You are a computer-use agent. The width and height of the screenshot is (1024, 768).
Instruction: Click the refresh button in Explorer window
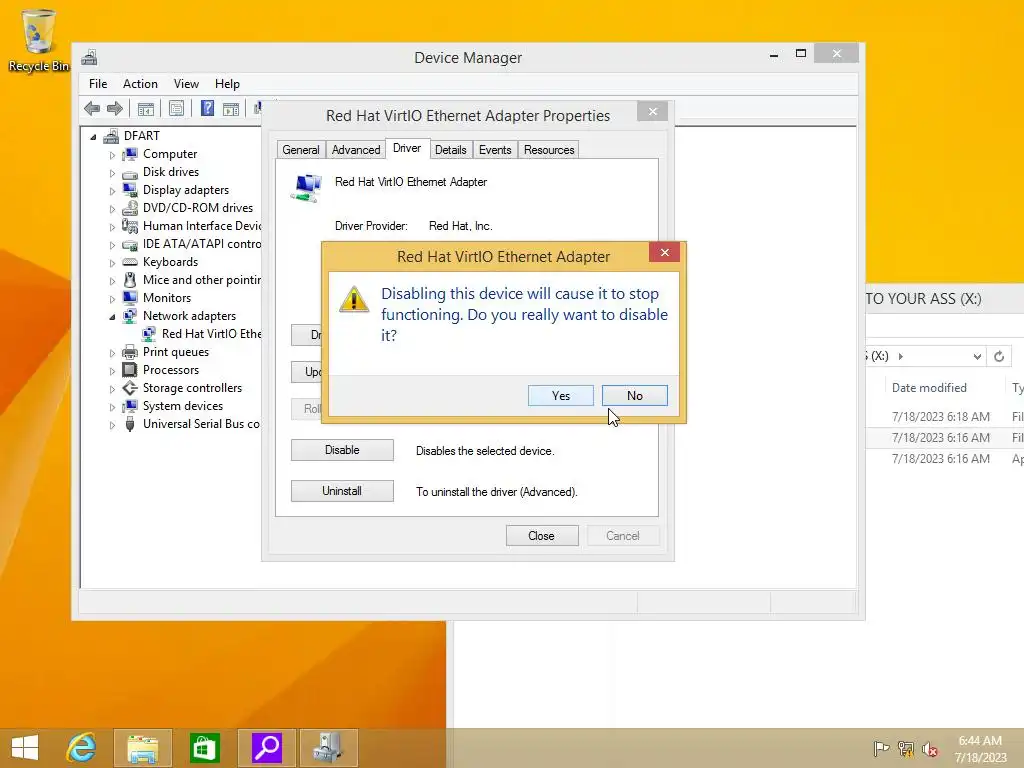999,357
